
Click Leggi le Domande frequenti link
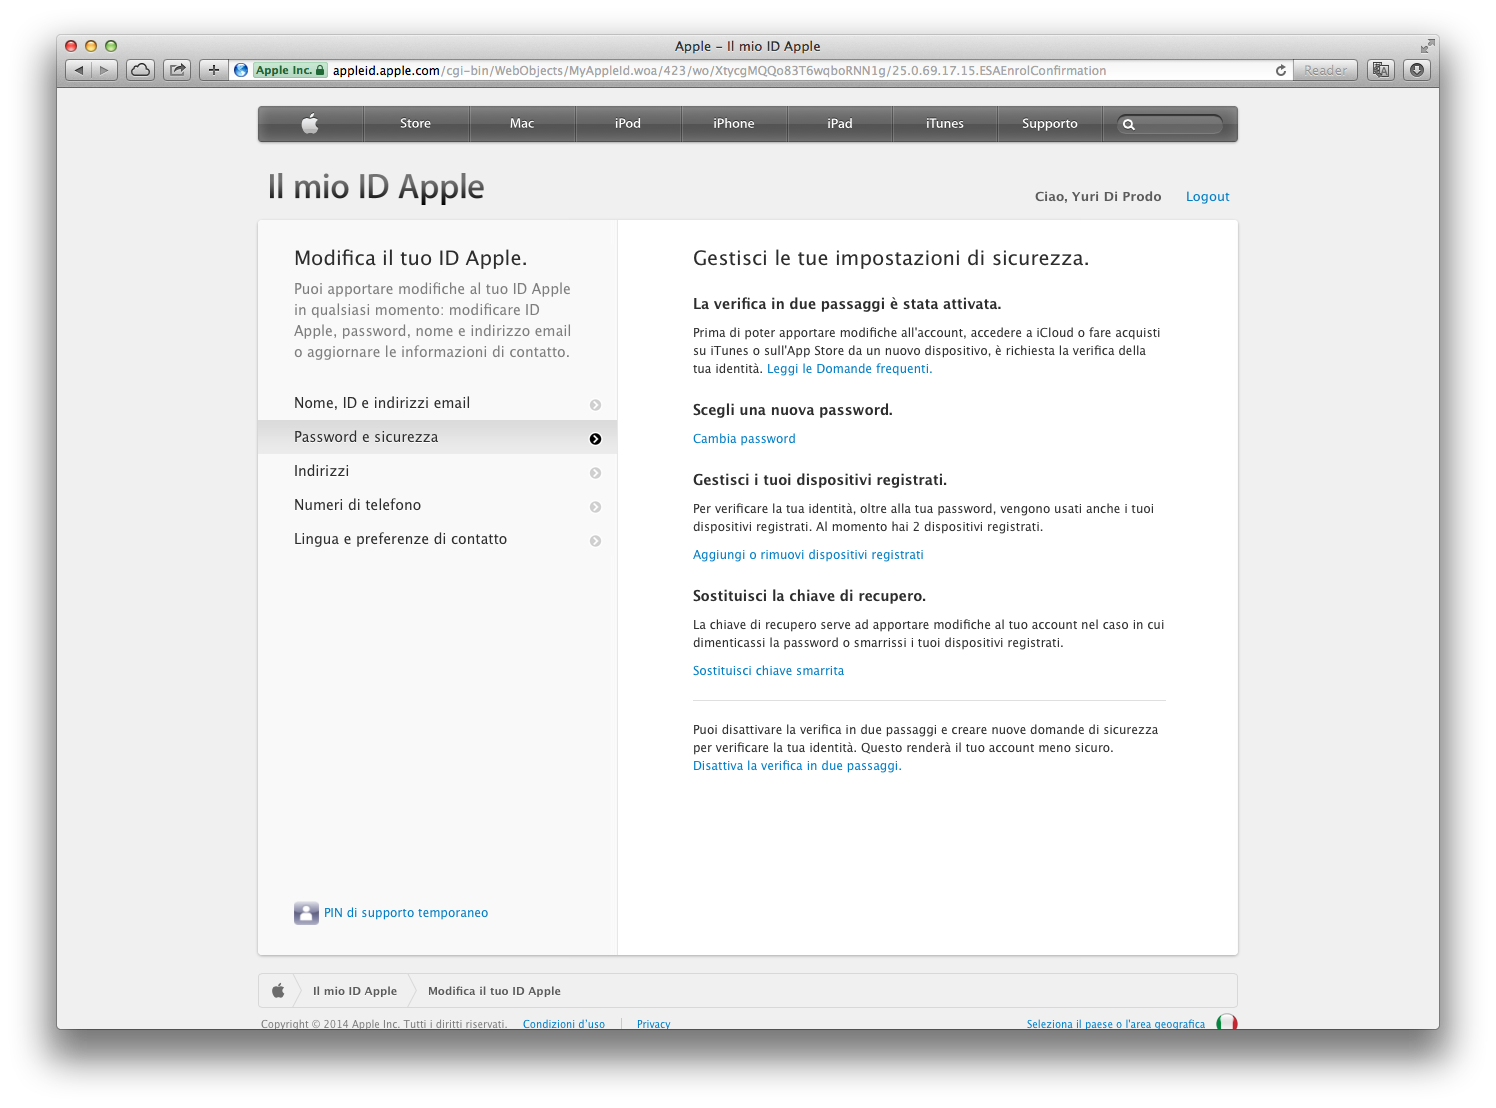[x=849, y=369]
